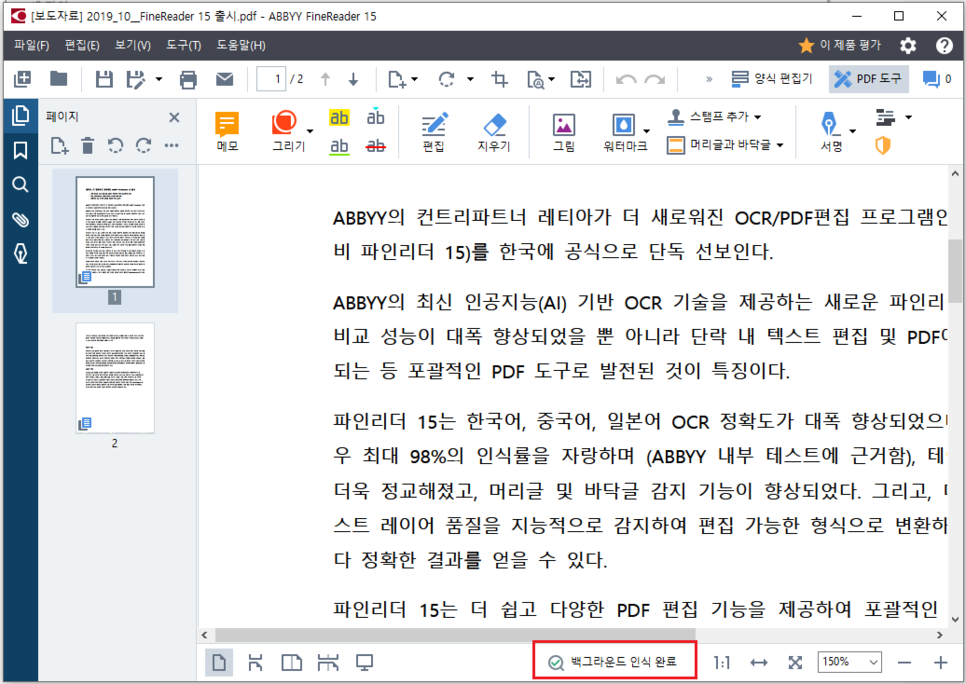Insert a picture with 그림 tool

(564, 132)
